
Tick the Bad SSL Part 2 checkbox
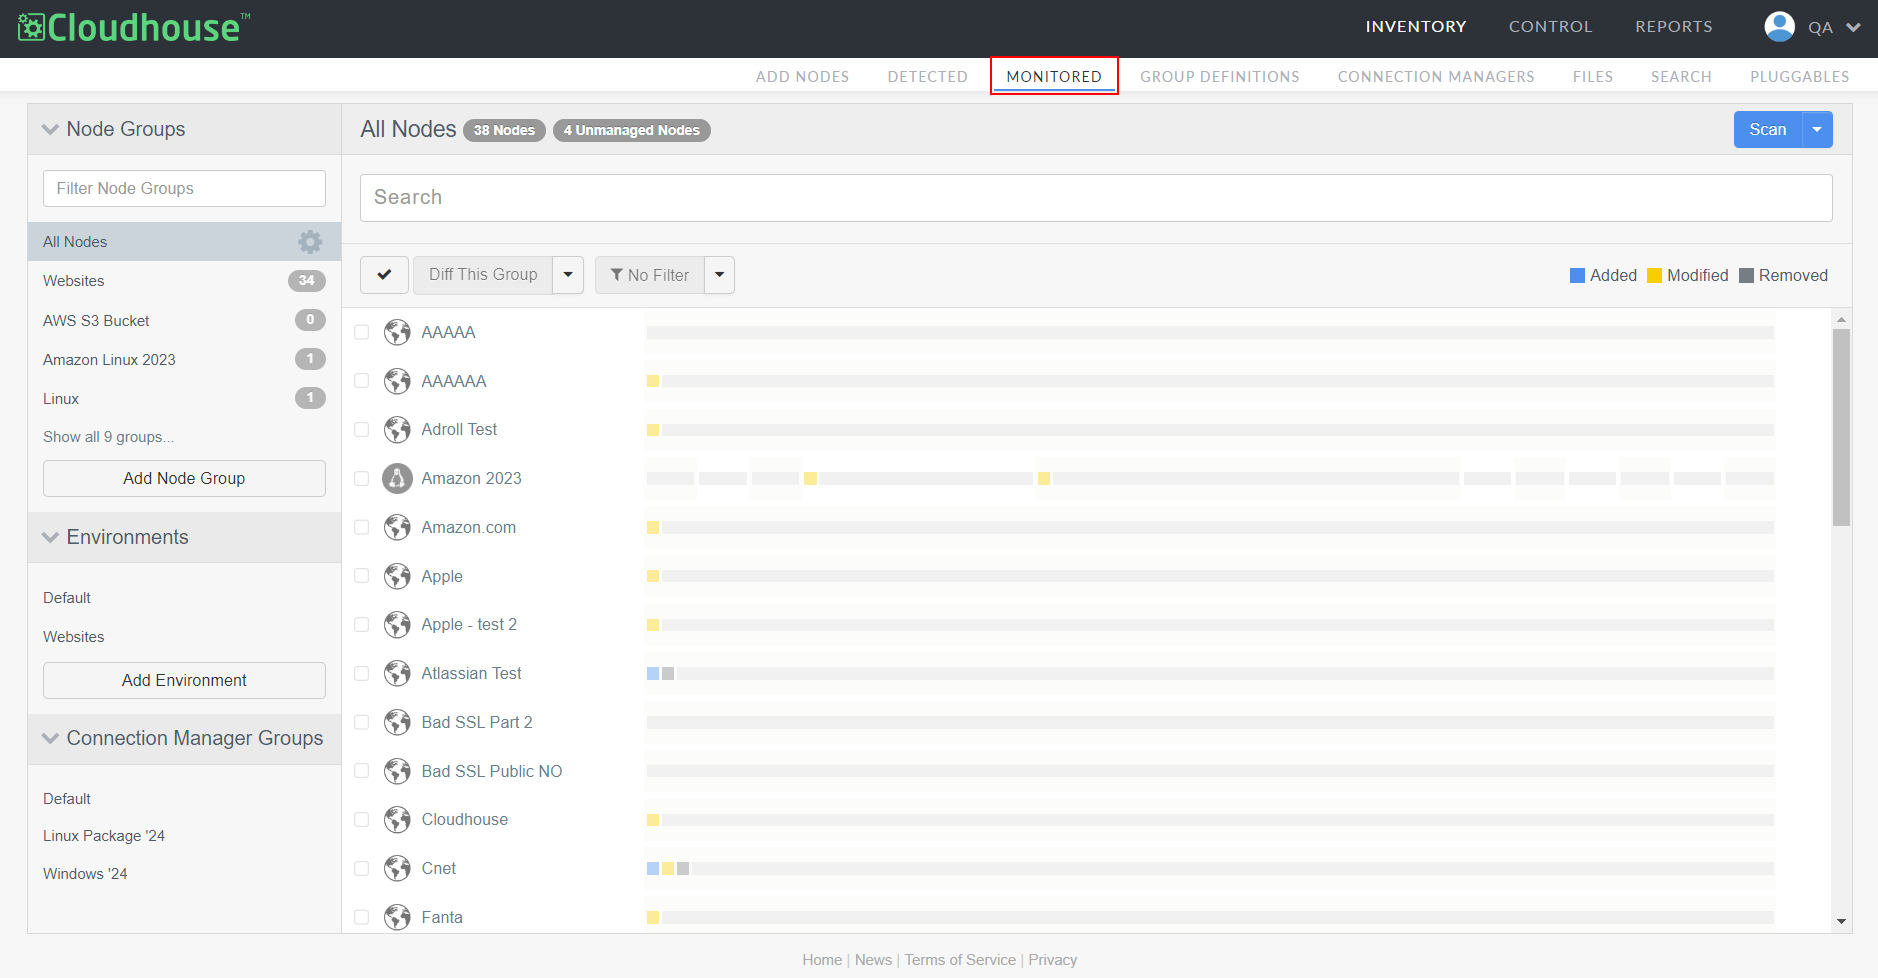(x=362, y=722)
